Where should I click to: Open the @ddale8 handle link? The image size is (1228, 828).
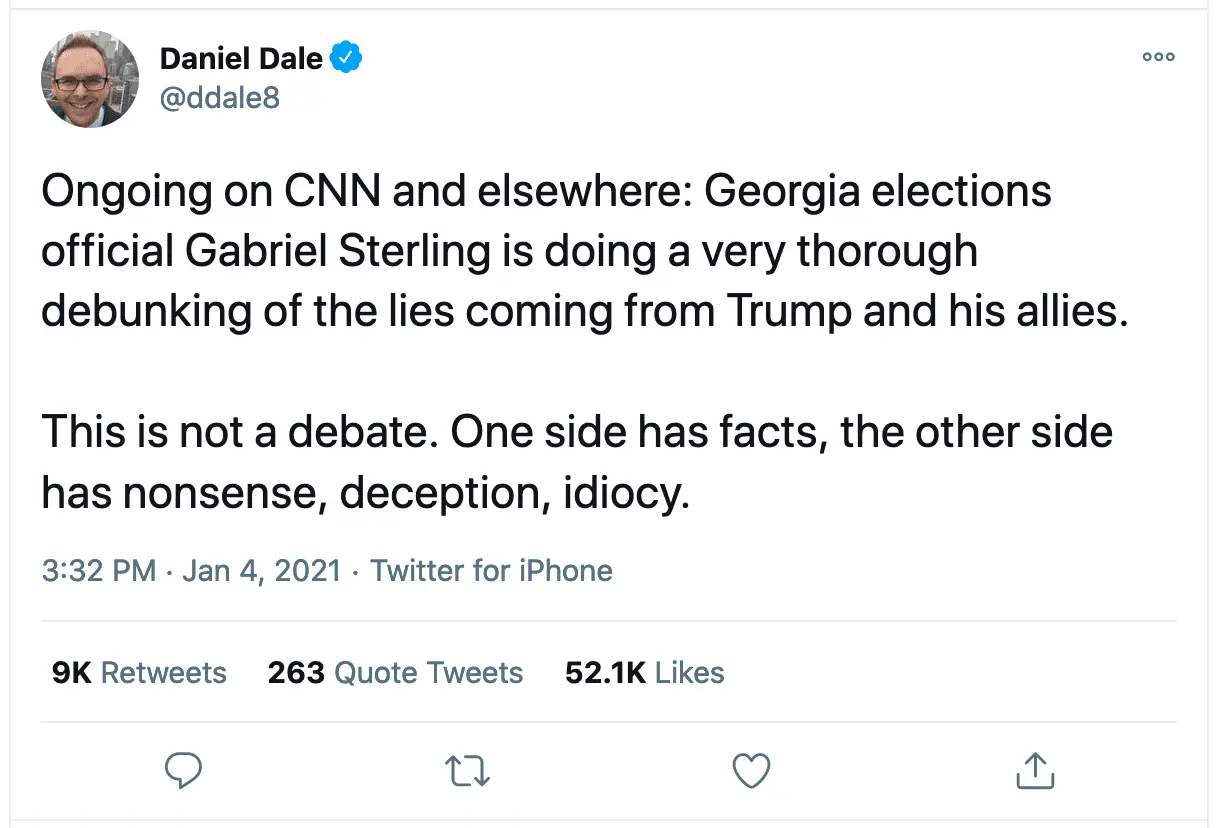[x=220, y=97]
